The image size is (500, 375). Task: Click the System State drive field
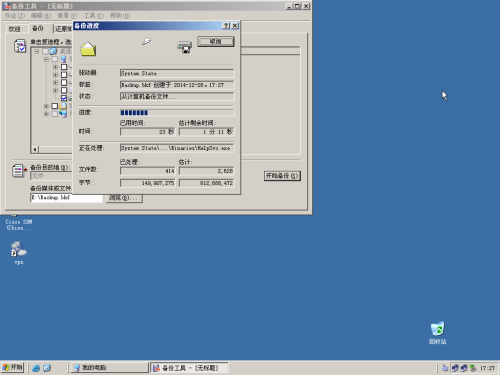point(177,73)
